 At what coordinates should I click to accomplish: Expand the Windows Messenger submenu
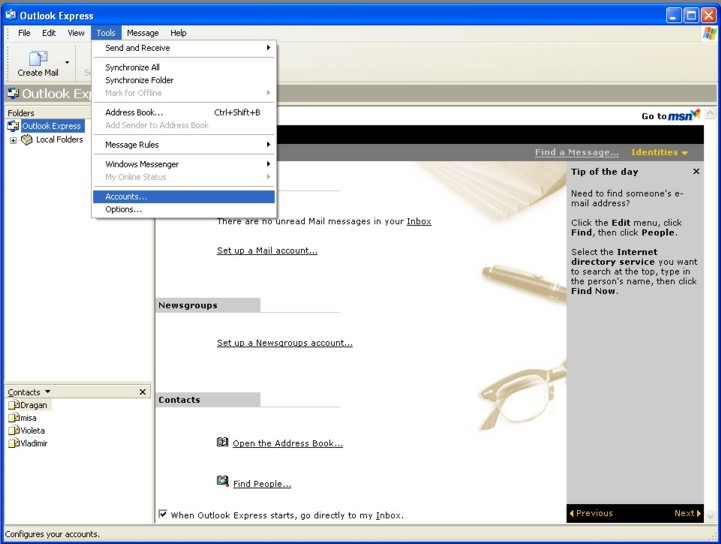pos(184,164)
